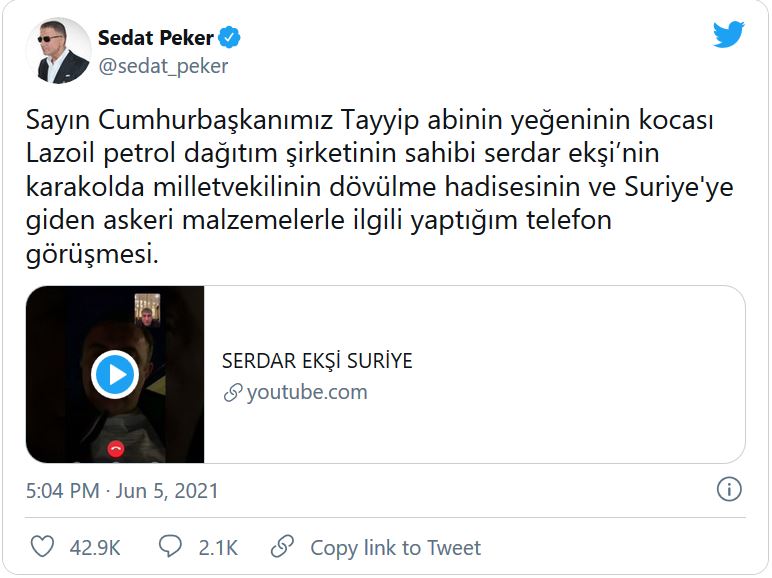
Task: Click the SERDAR EKŞİ SURİYE card title
Action: tap(316, 361)
